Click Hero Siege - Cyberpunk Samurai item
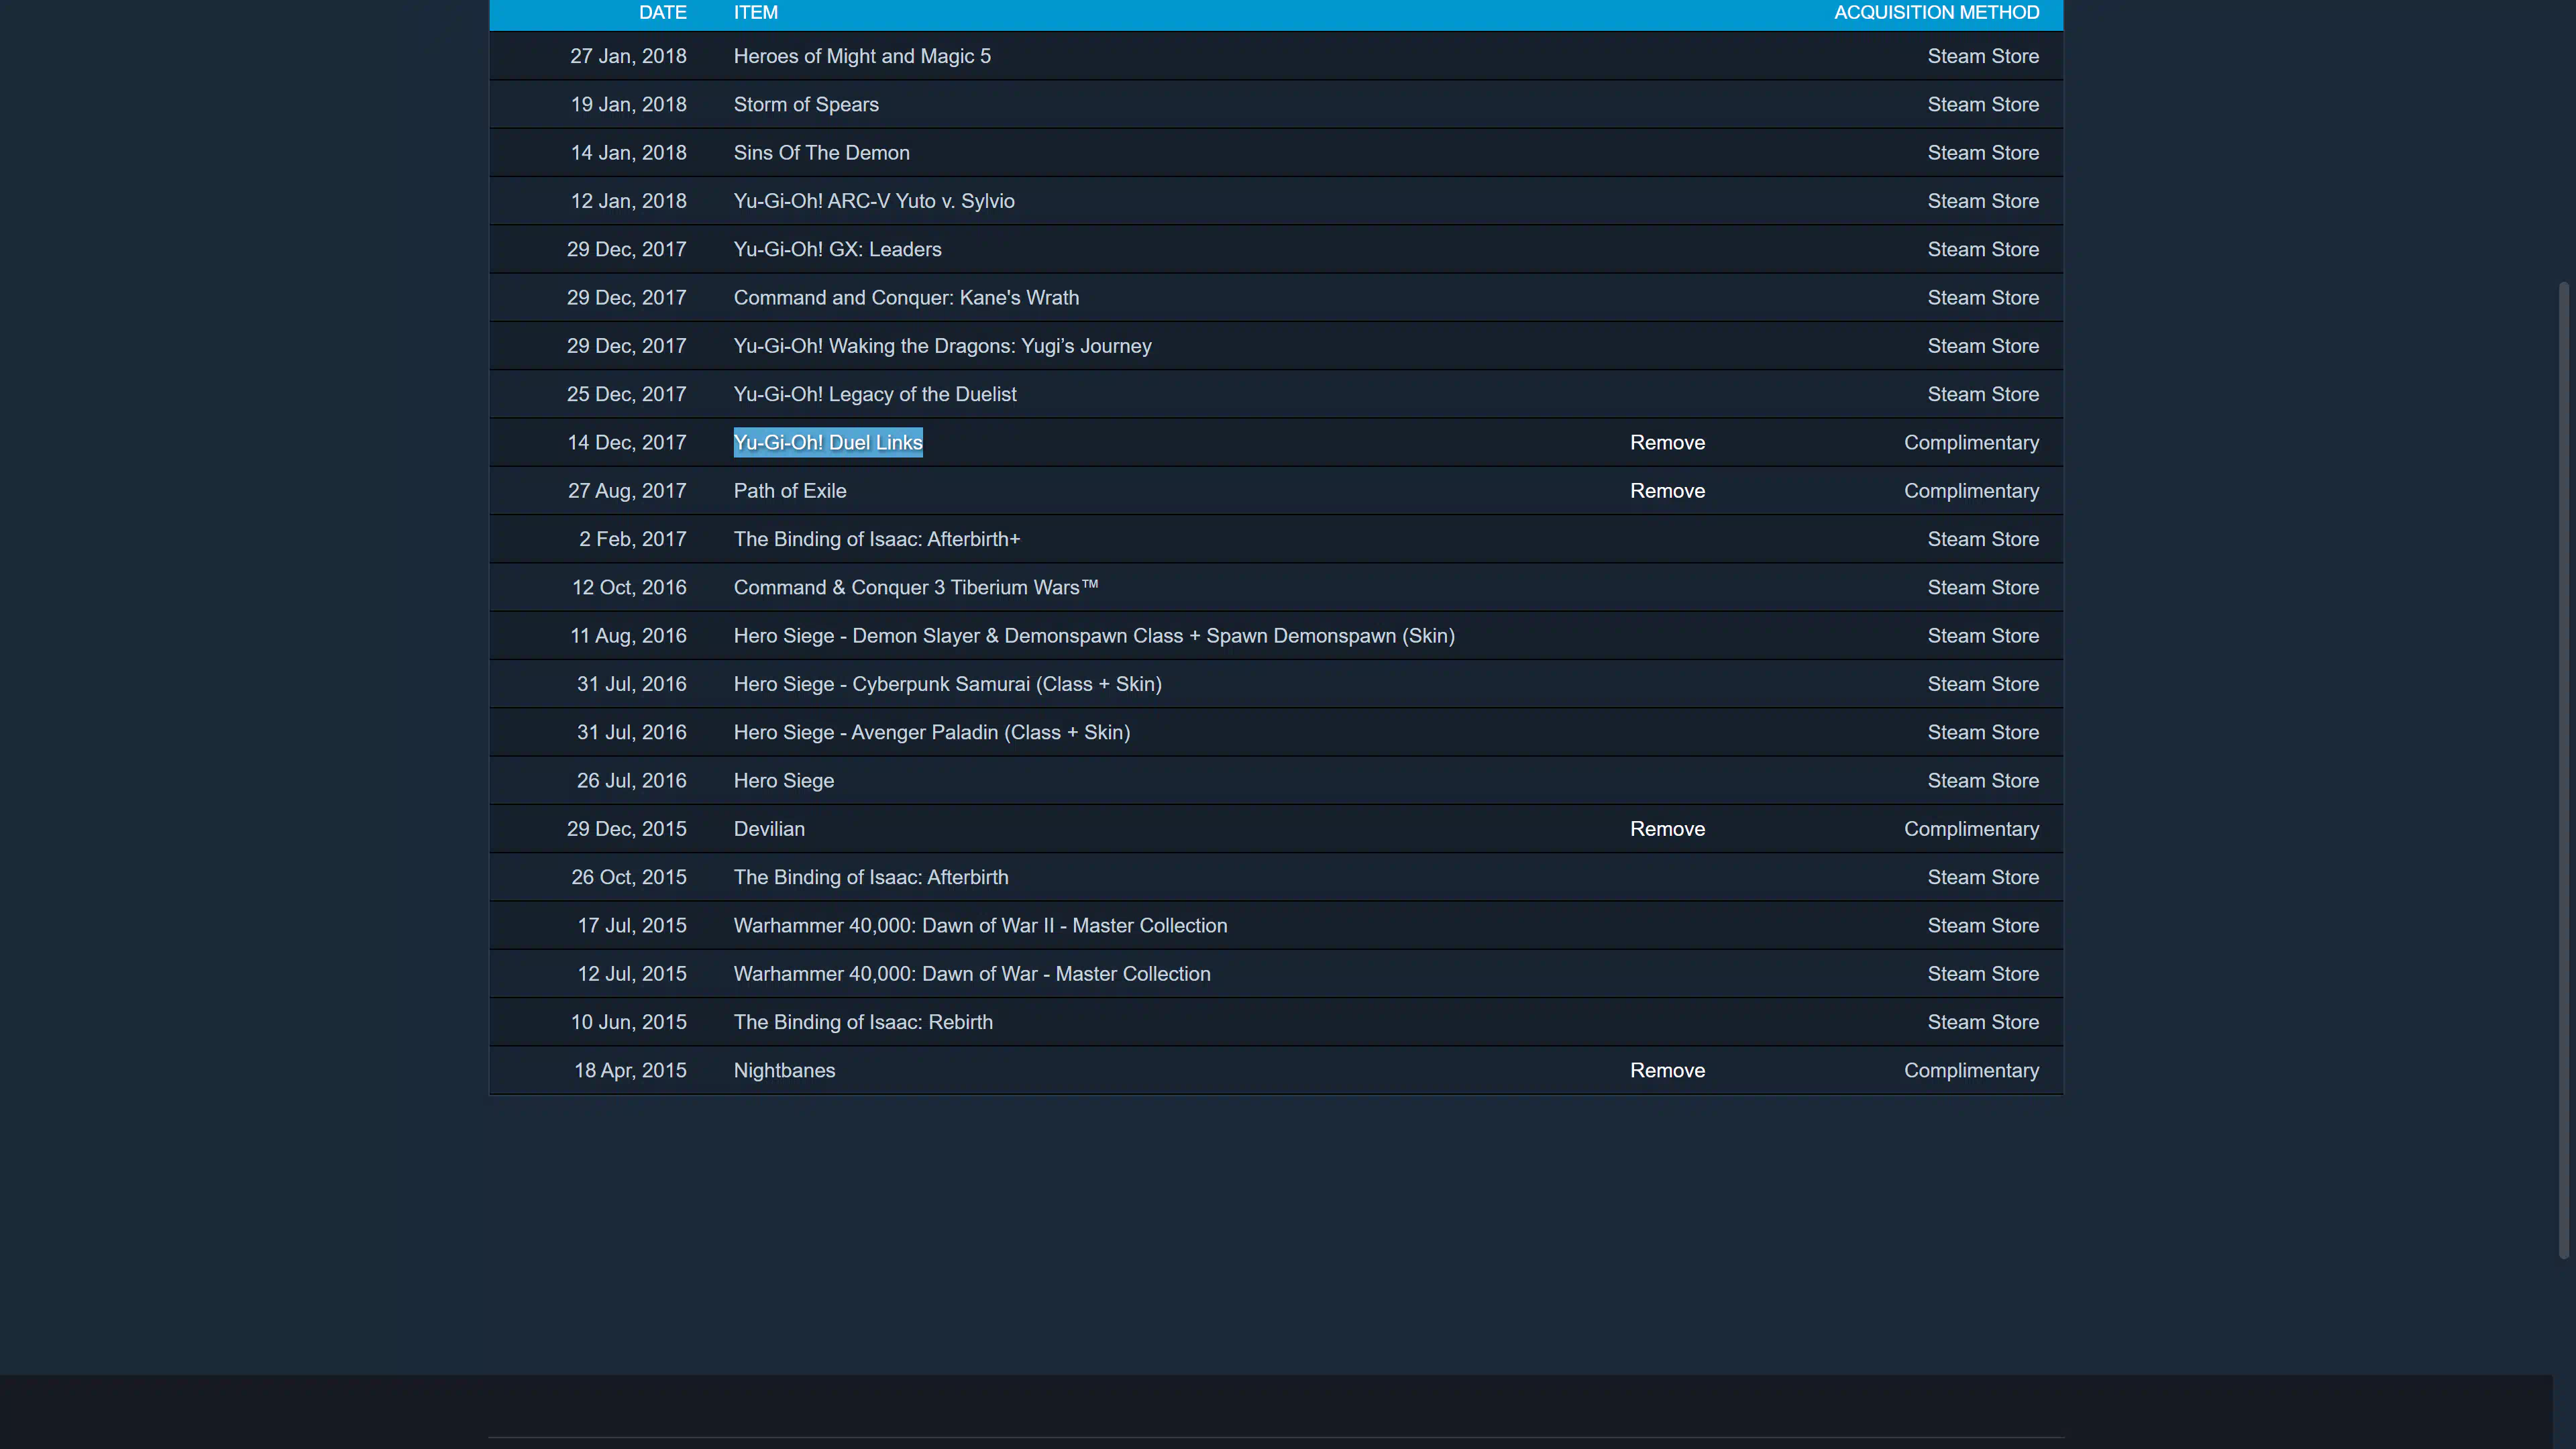Image resolution: width=2576 pixels, height=1449 pixels. click(x=947, y=684)
